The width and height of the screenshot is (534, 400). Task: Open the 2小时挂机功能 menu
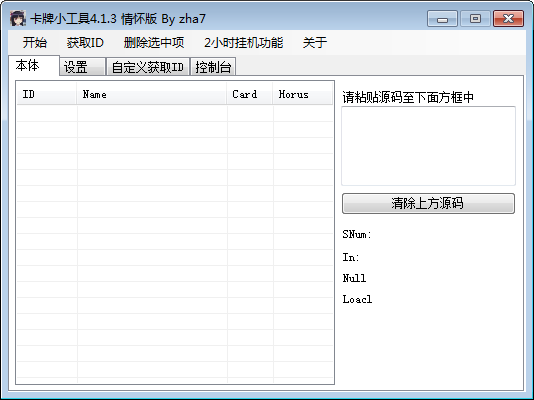(x=244, y=43)
